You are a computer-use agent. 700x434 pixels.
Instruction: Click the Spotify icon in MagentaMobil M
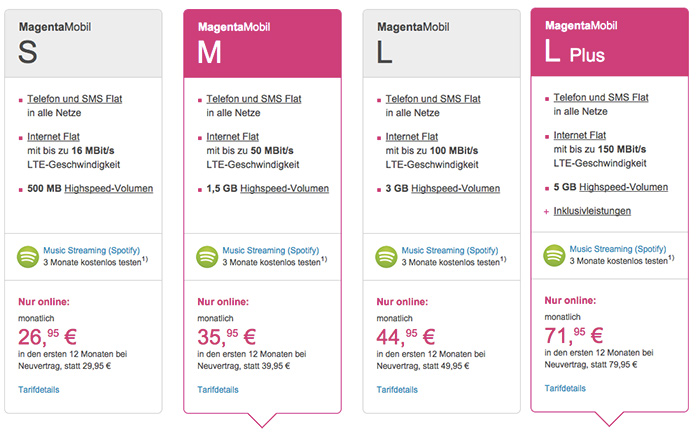coord(207,257)
